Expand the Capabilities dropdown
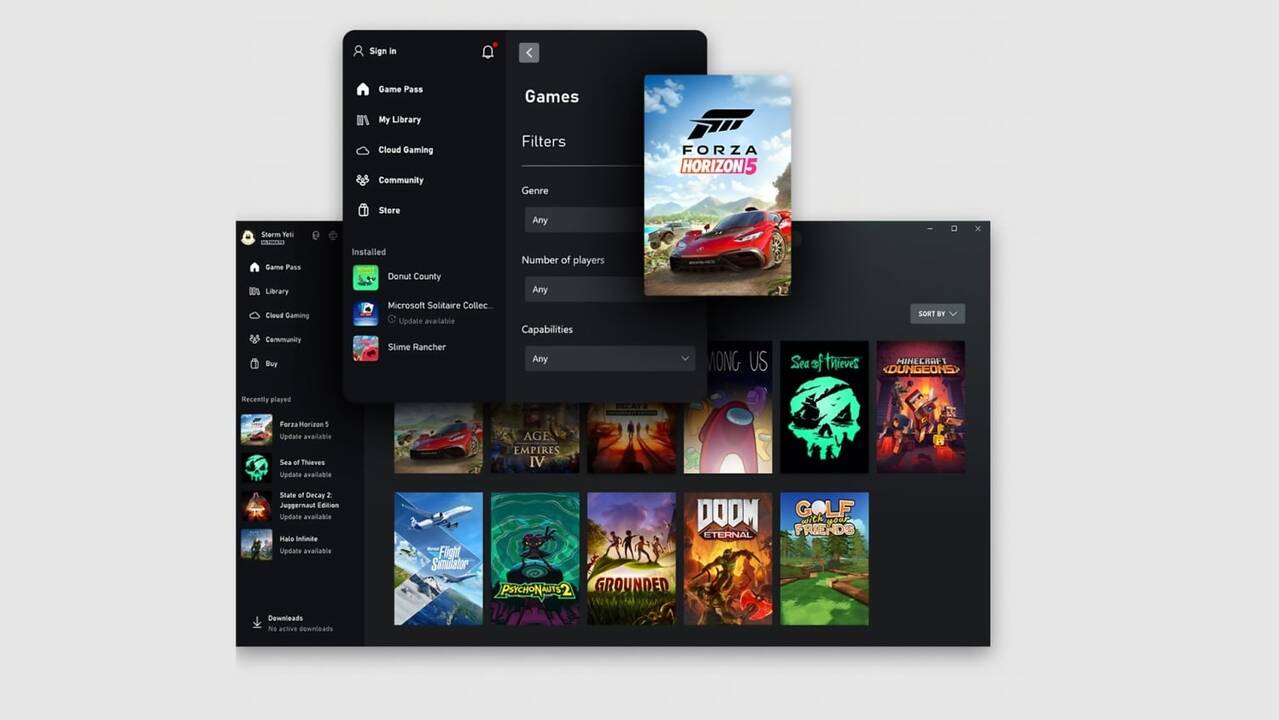1279x720 pixels. point(609,359)
